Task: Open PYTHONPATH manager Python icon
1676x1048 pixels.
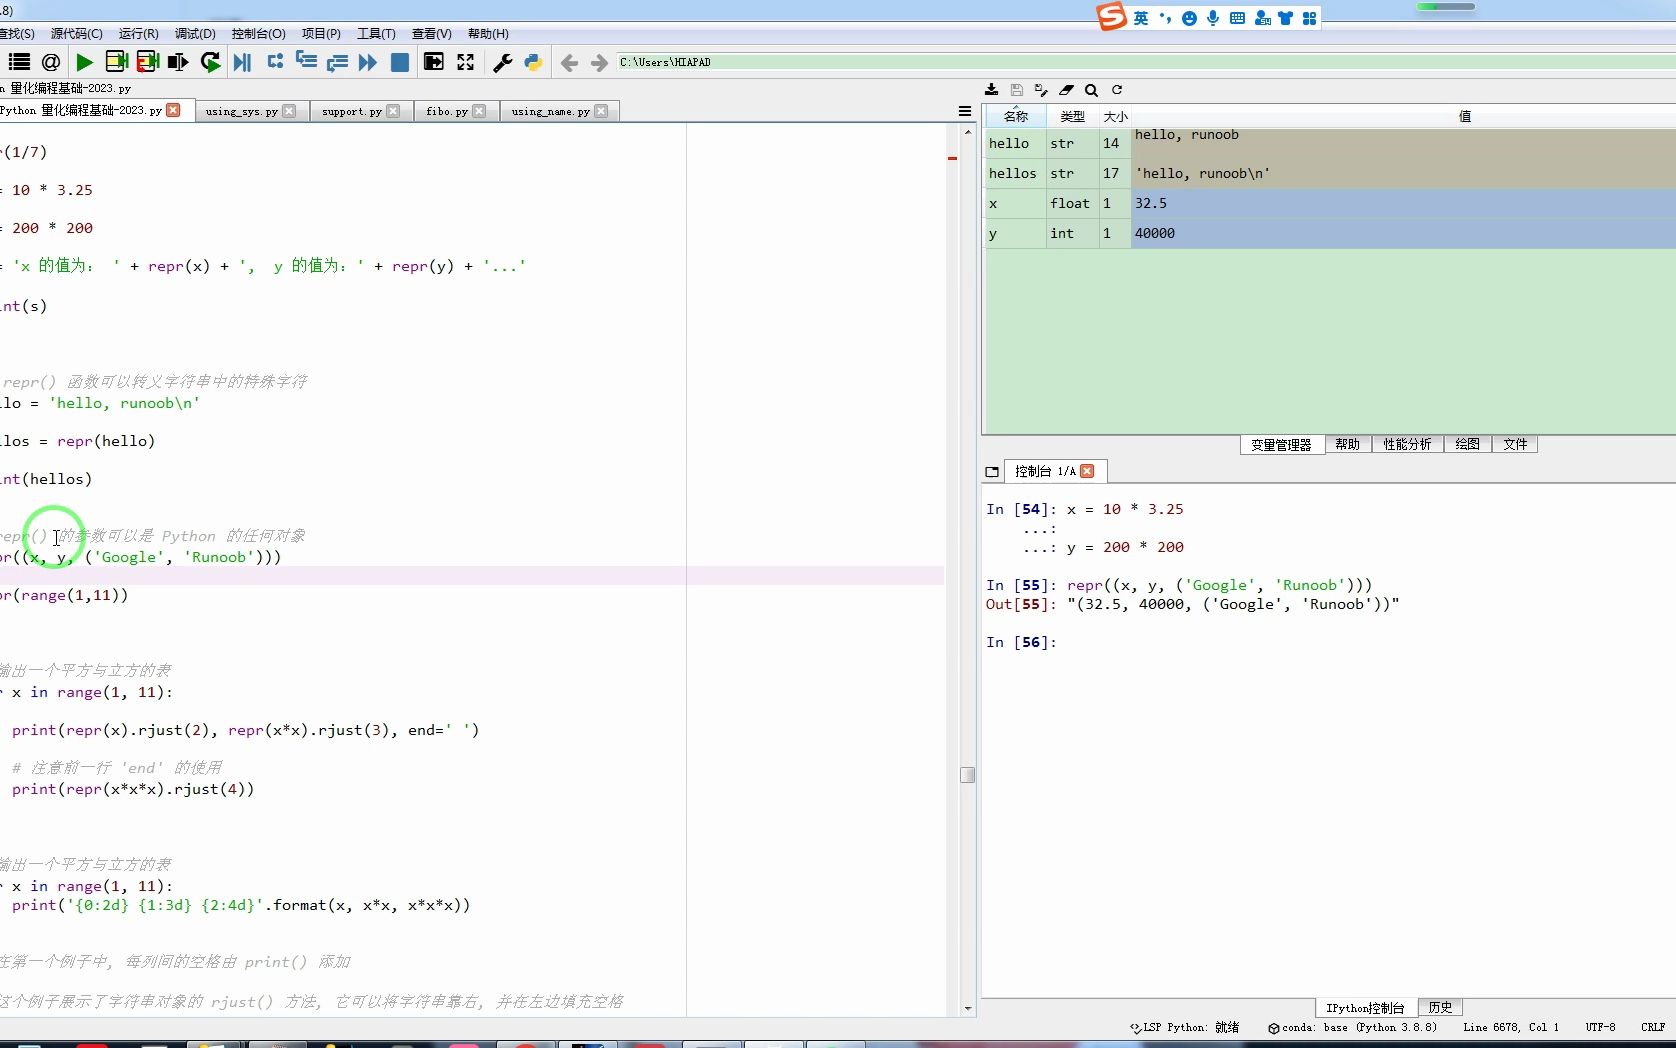Action: coord(533,62)
